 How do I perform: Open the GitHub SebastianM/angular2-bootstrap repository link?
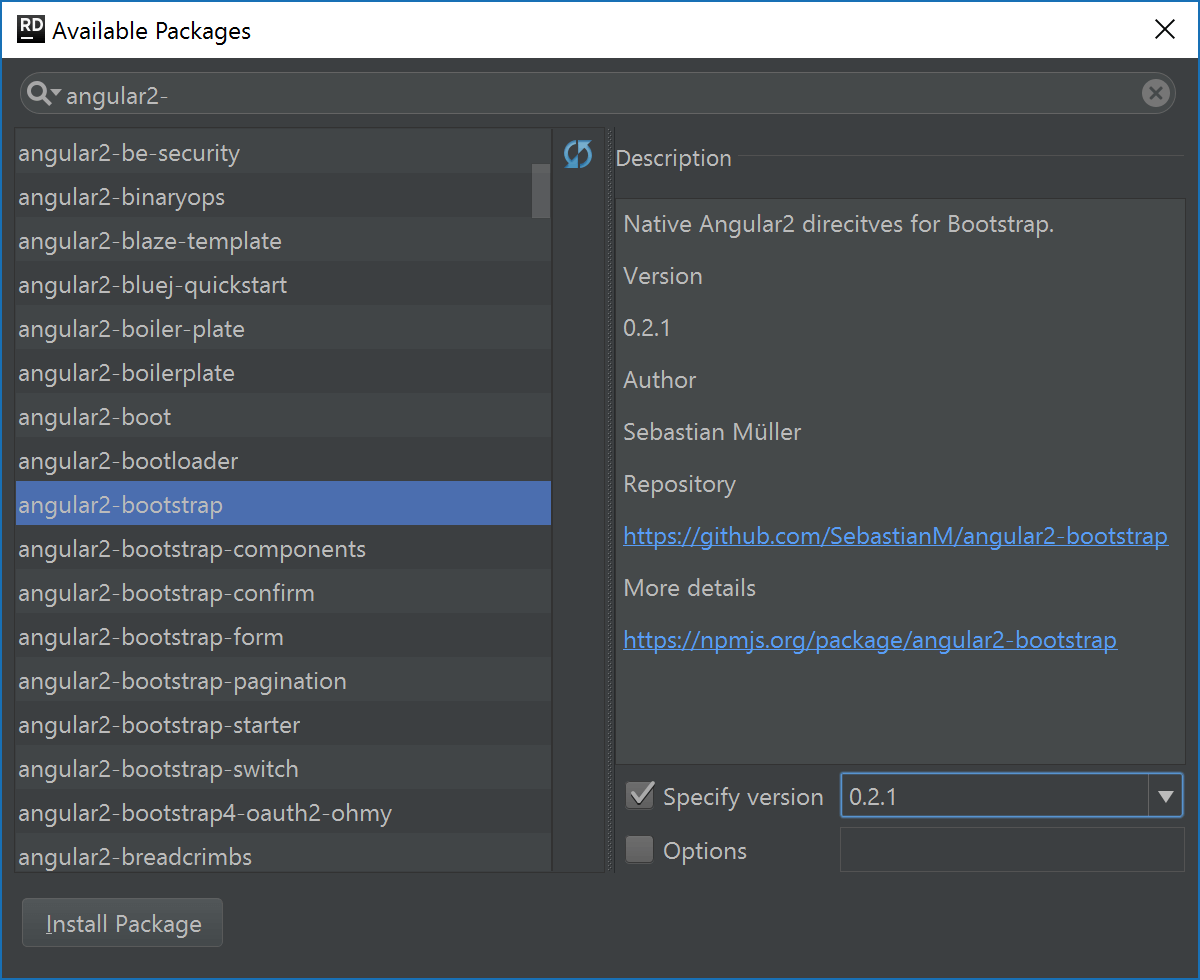[895, 536]
